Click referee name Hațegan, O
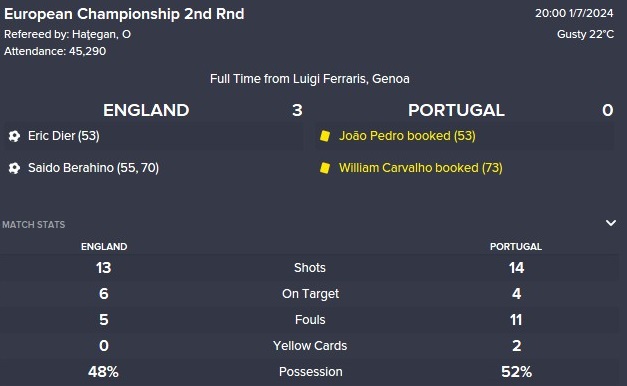The image size is (627, 386). [x=102, y=35]
